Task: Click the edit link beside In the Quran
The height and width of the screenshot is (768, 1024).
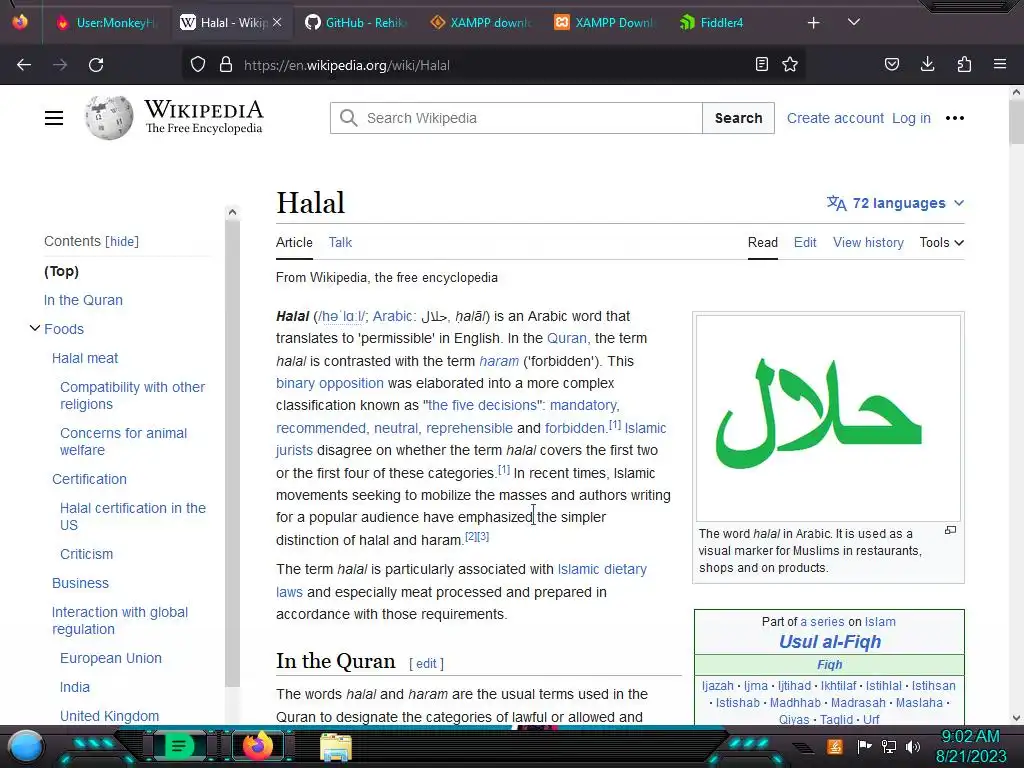Action: click(x=426, y=664)
